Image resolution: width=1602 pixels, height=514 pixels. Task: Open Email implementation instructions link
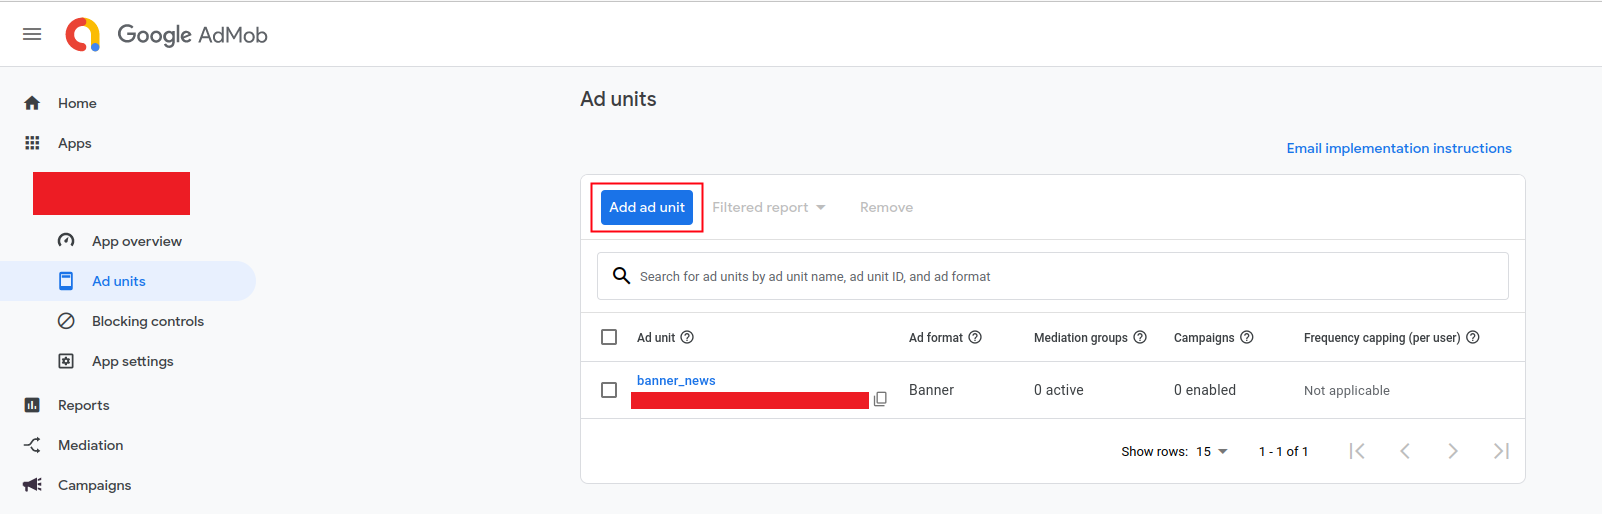[1398, 148]
